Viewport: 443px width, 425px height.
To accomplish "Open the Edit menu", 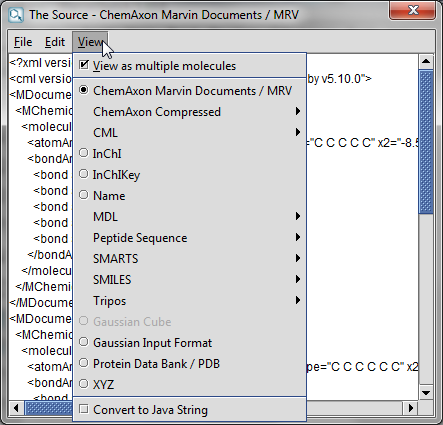I will coord(55,42).
